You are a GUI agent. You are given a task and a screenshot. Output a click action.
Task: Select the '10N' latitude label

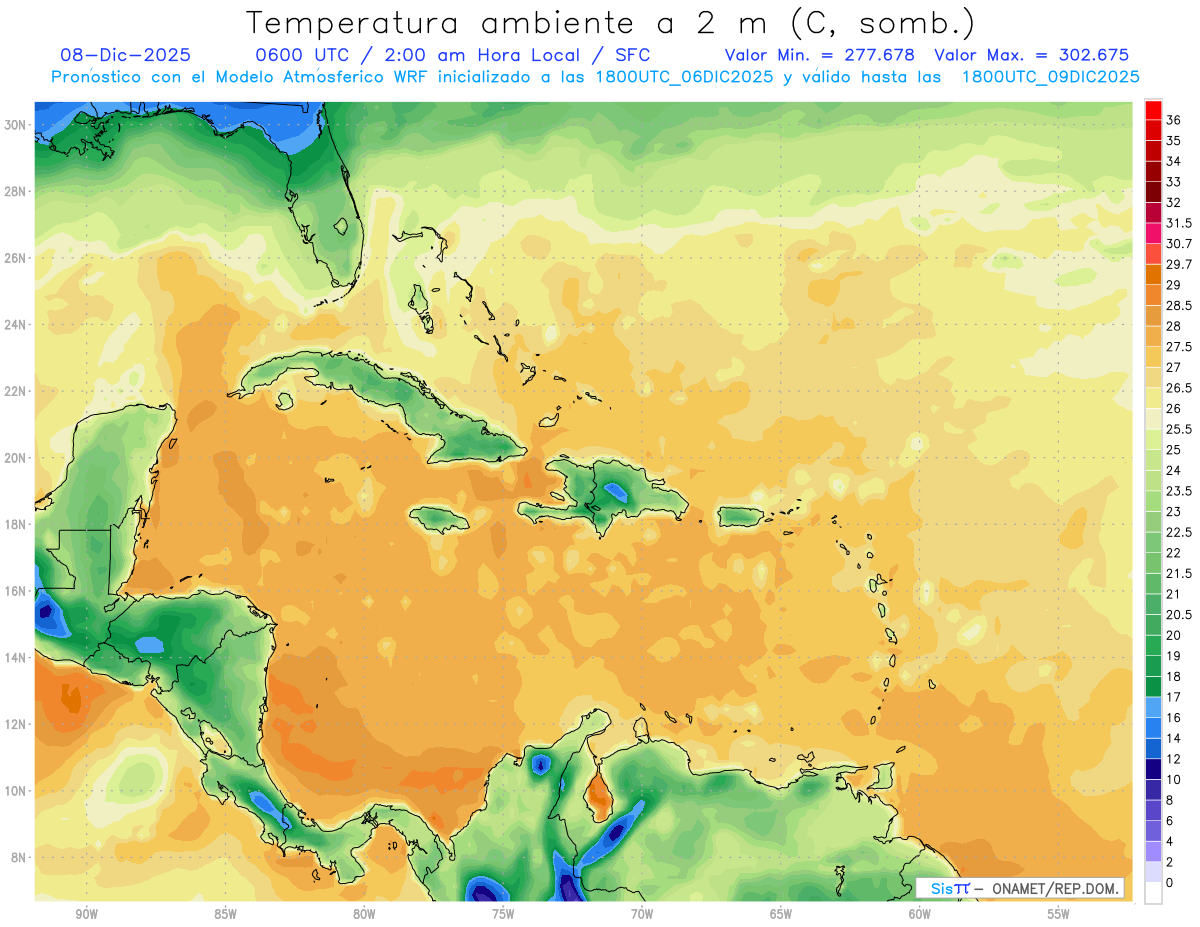pos(16,791)
